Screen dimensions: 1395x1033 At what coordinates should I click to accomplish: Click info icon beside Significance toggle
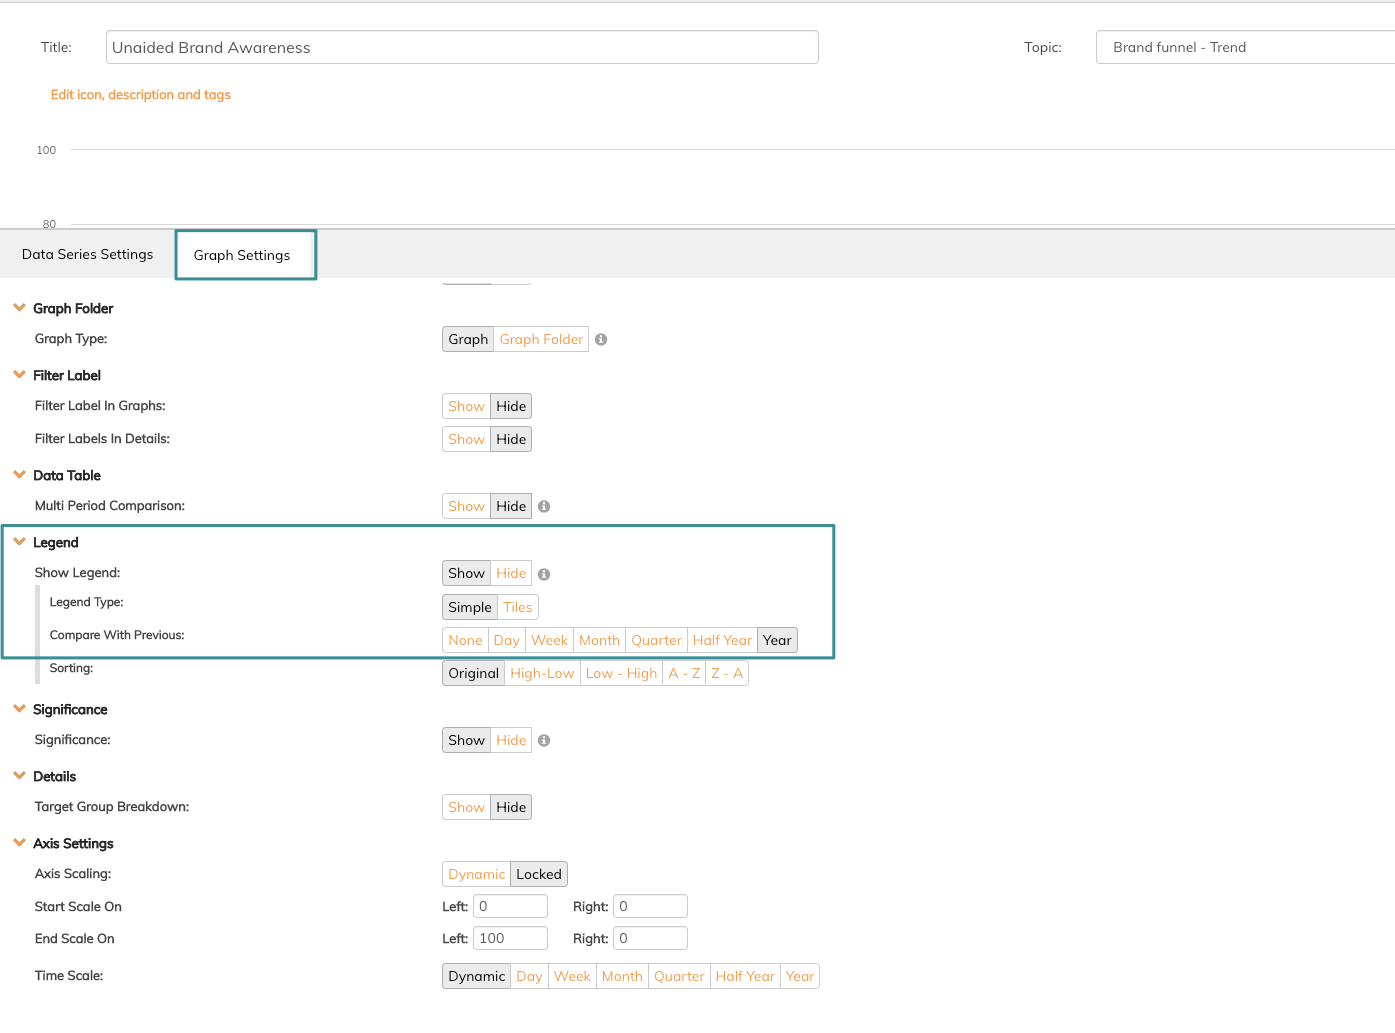pos(544,741)
